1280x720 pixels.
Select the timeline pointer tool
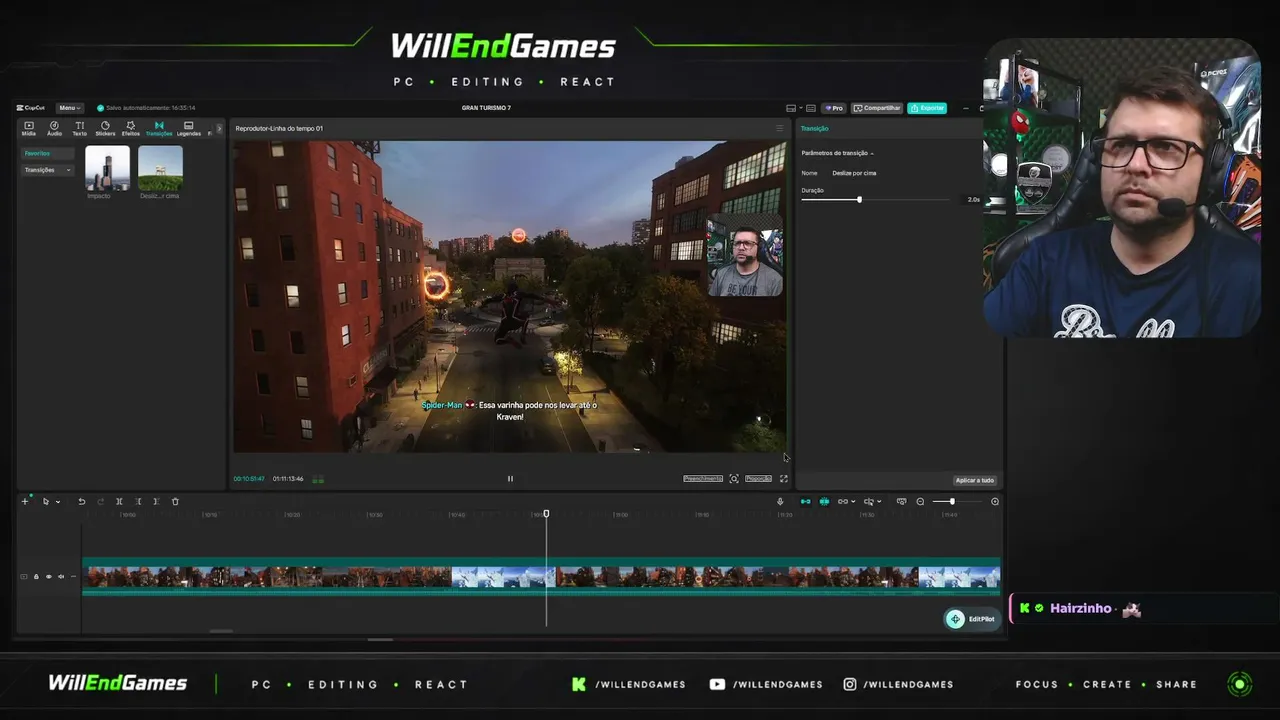pos(45,501)
